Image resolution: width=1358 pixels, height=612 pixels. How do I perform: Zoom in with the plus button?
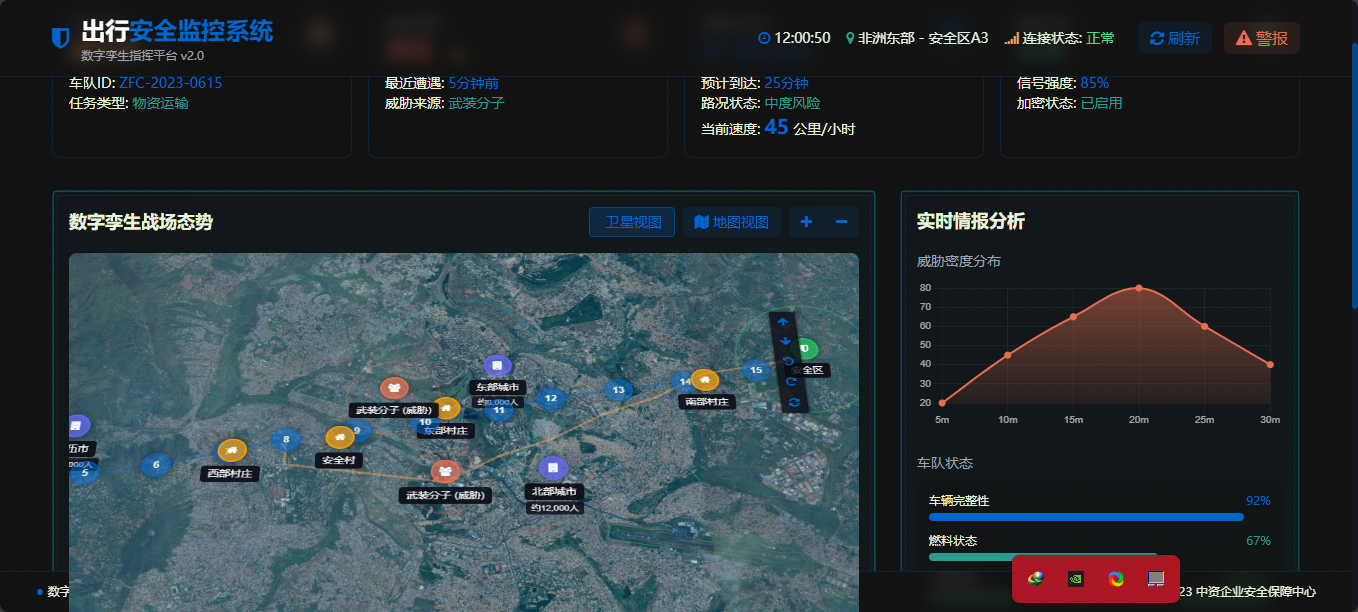[806, 222]
